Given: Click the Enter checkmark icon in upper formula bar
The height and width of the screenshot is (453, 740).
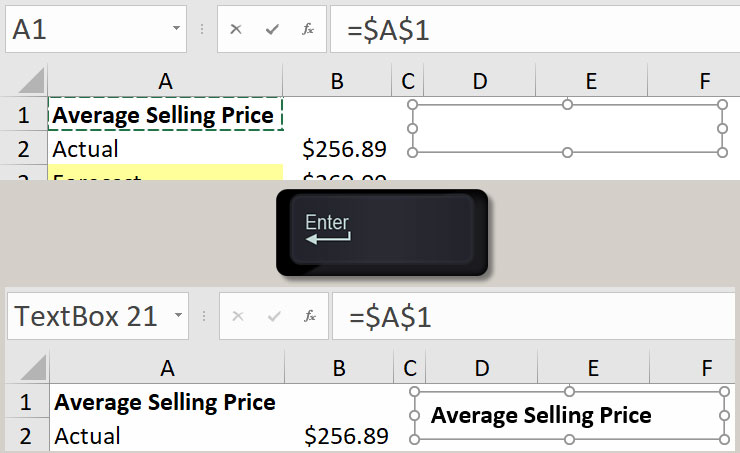Looking at the screenshot, I should pos(272,30).
